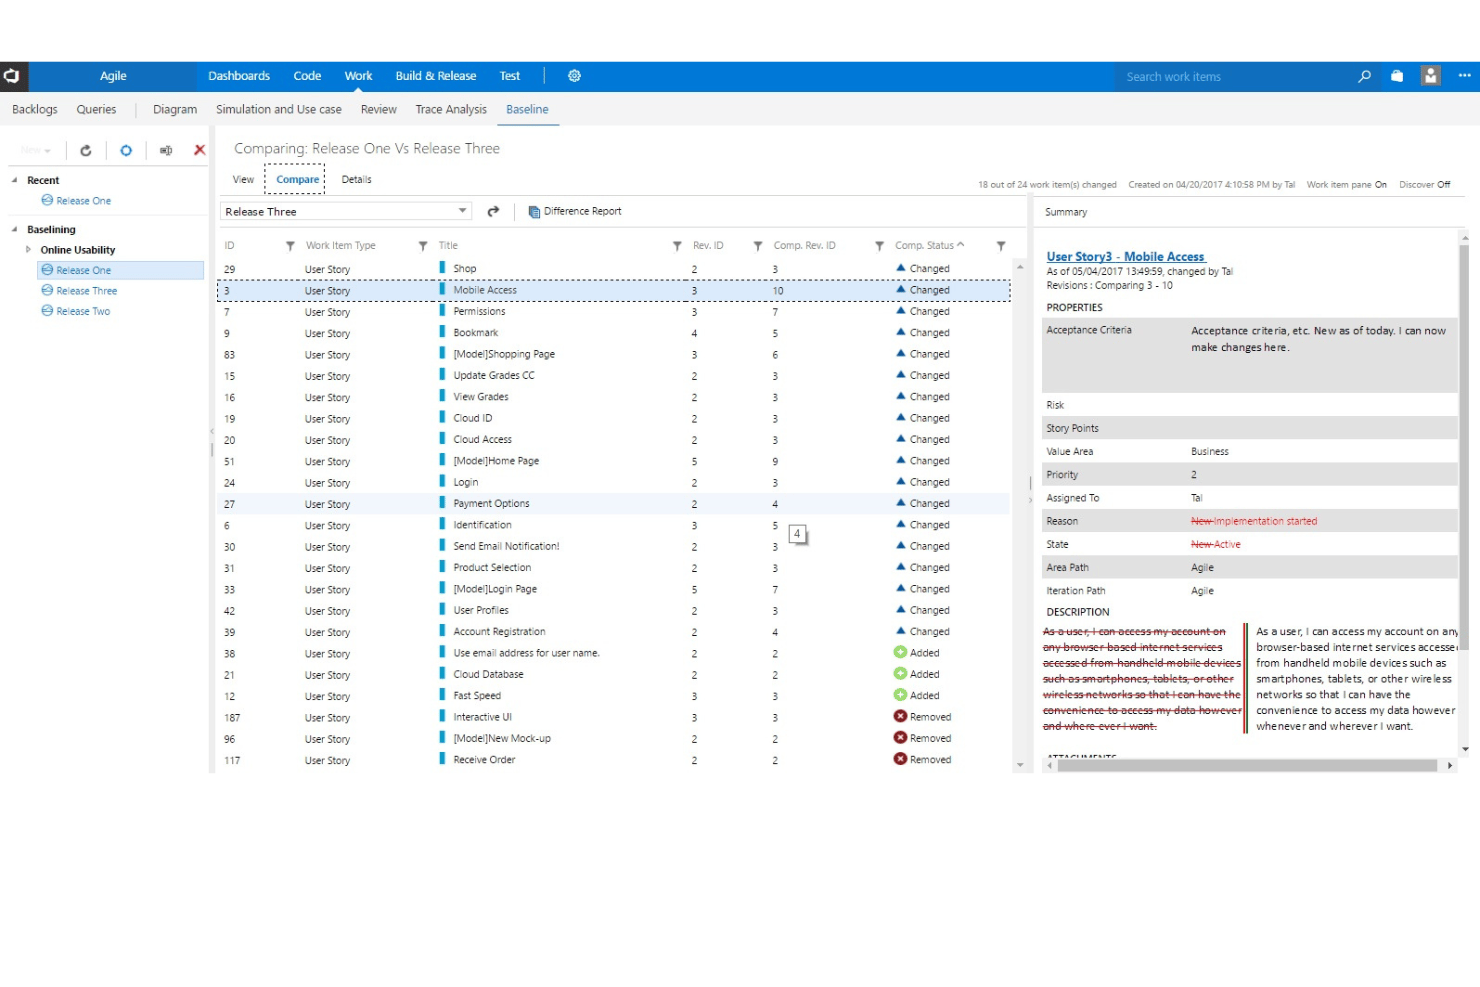Open the settings gear in top bar
This screenshot has width=1480, height=987.
click(x=574, y=76)
